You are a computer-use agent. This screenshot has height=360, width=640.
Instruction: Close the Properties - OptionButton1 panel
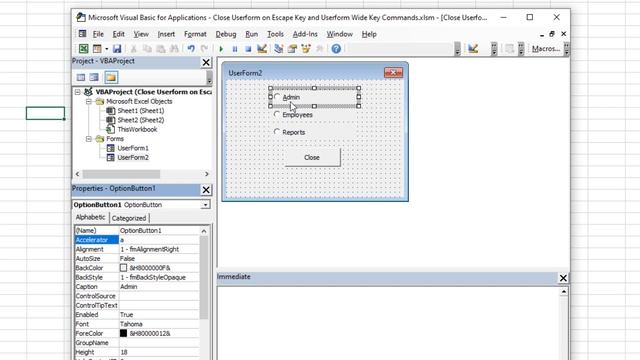pos(206,190)
